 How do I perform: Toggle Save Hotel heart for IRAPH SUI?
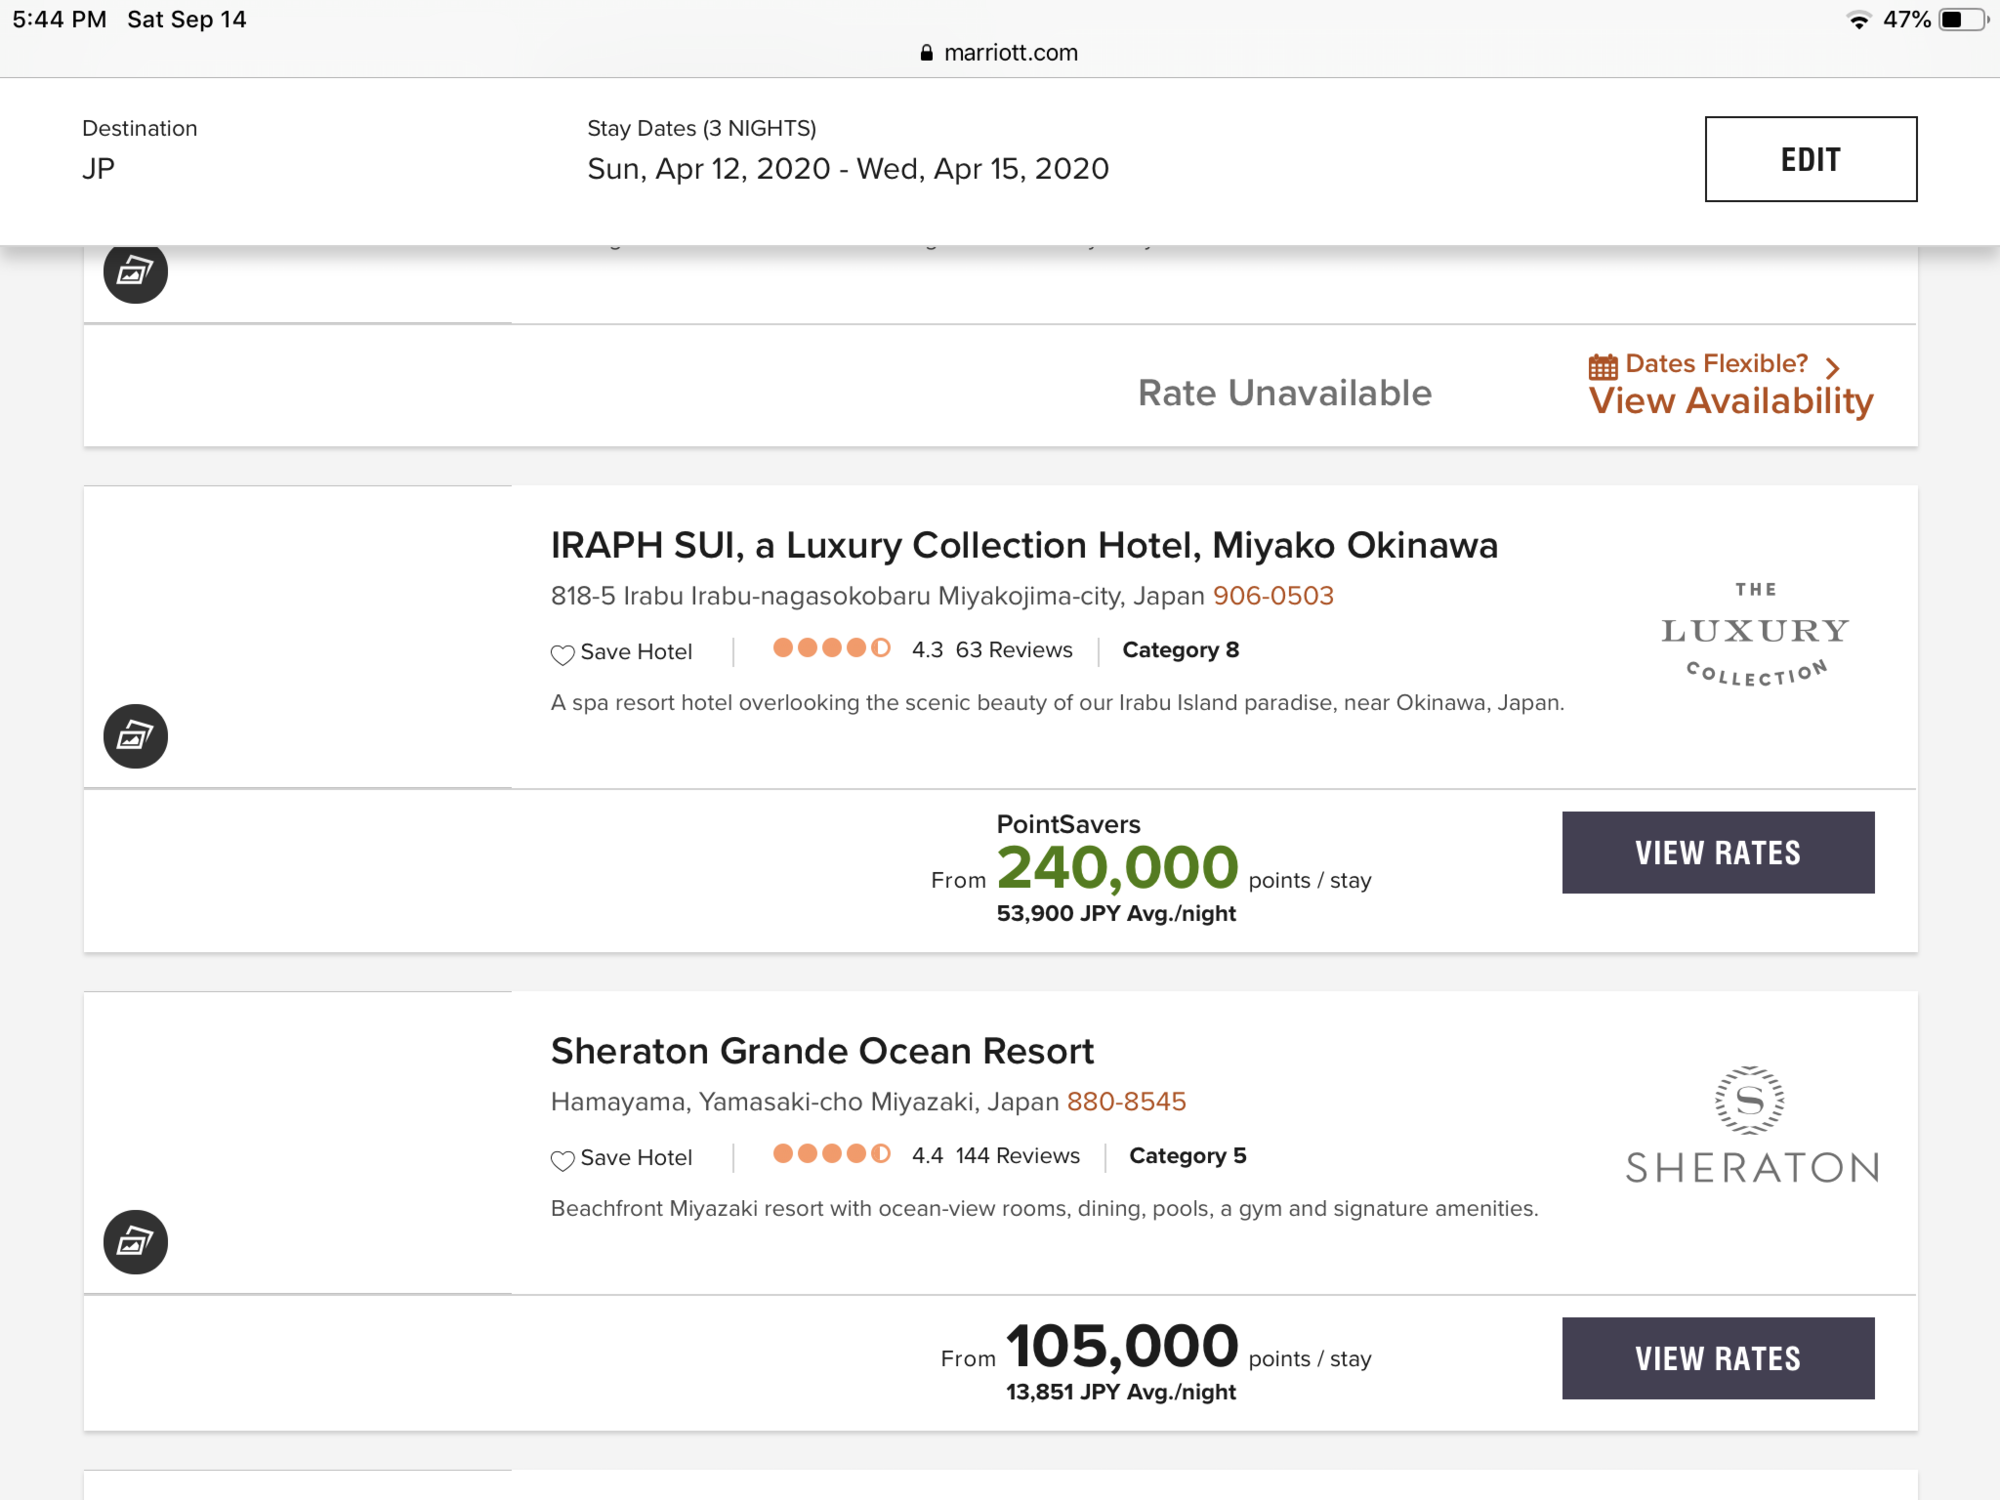point(562,654)
